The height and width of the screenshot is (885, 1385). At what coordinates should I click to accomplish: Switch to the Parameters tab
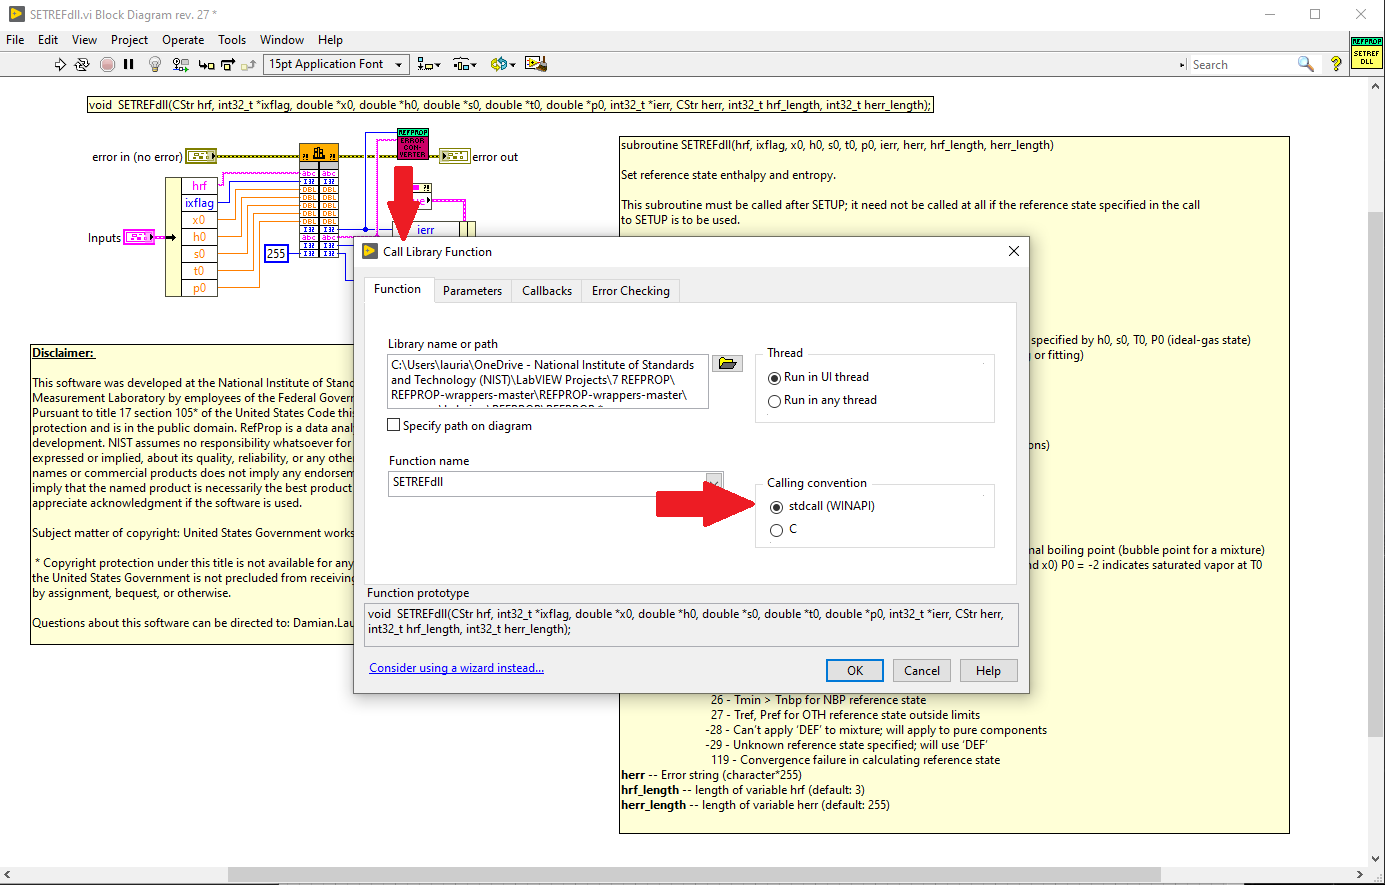pos(472,290)
